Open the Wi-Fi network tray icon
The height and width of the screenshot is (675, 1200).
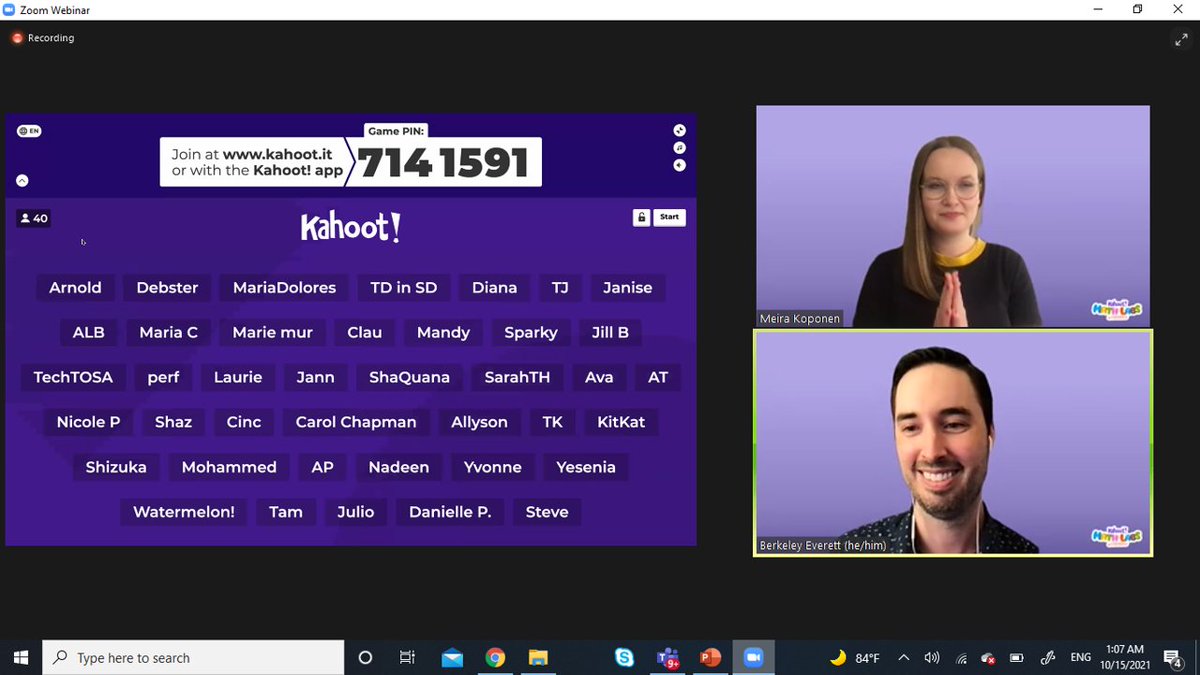(x=961, y=658)
